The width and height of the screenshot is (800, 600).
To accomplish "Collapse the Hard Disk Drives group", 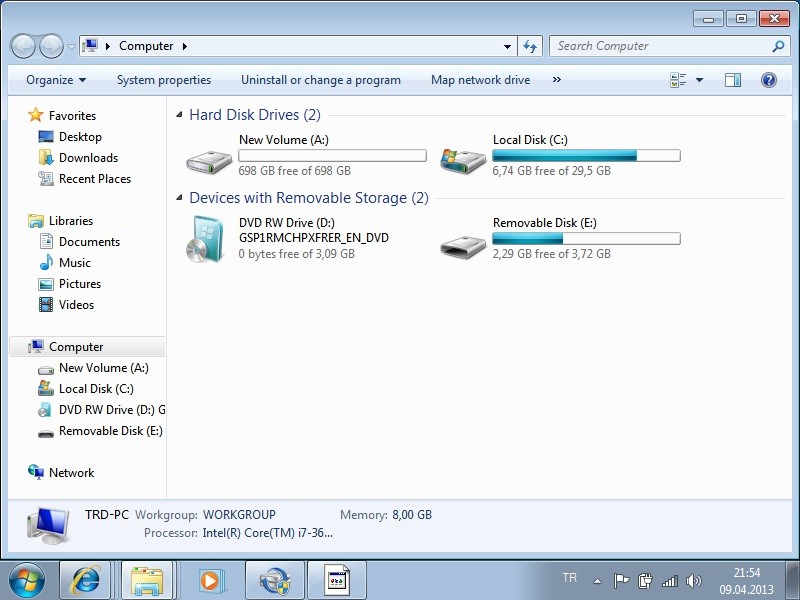I will click(180, 115).
